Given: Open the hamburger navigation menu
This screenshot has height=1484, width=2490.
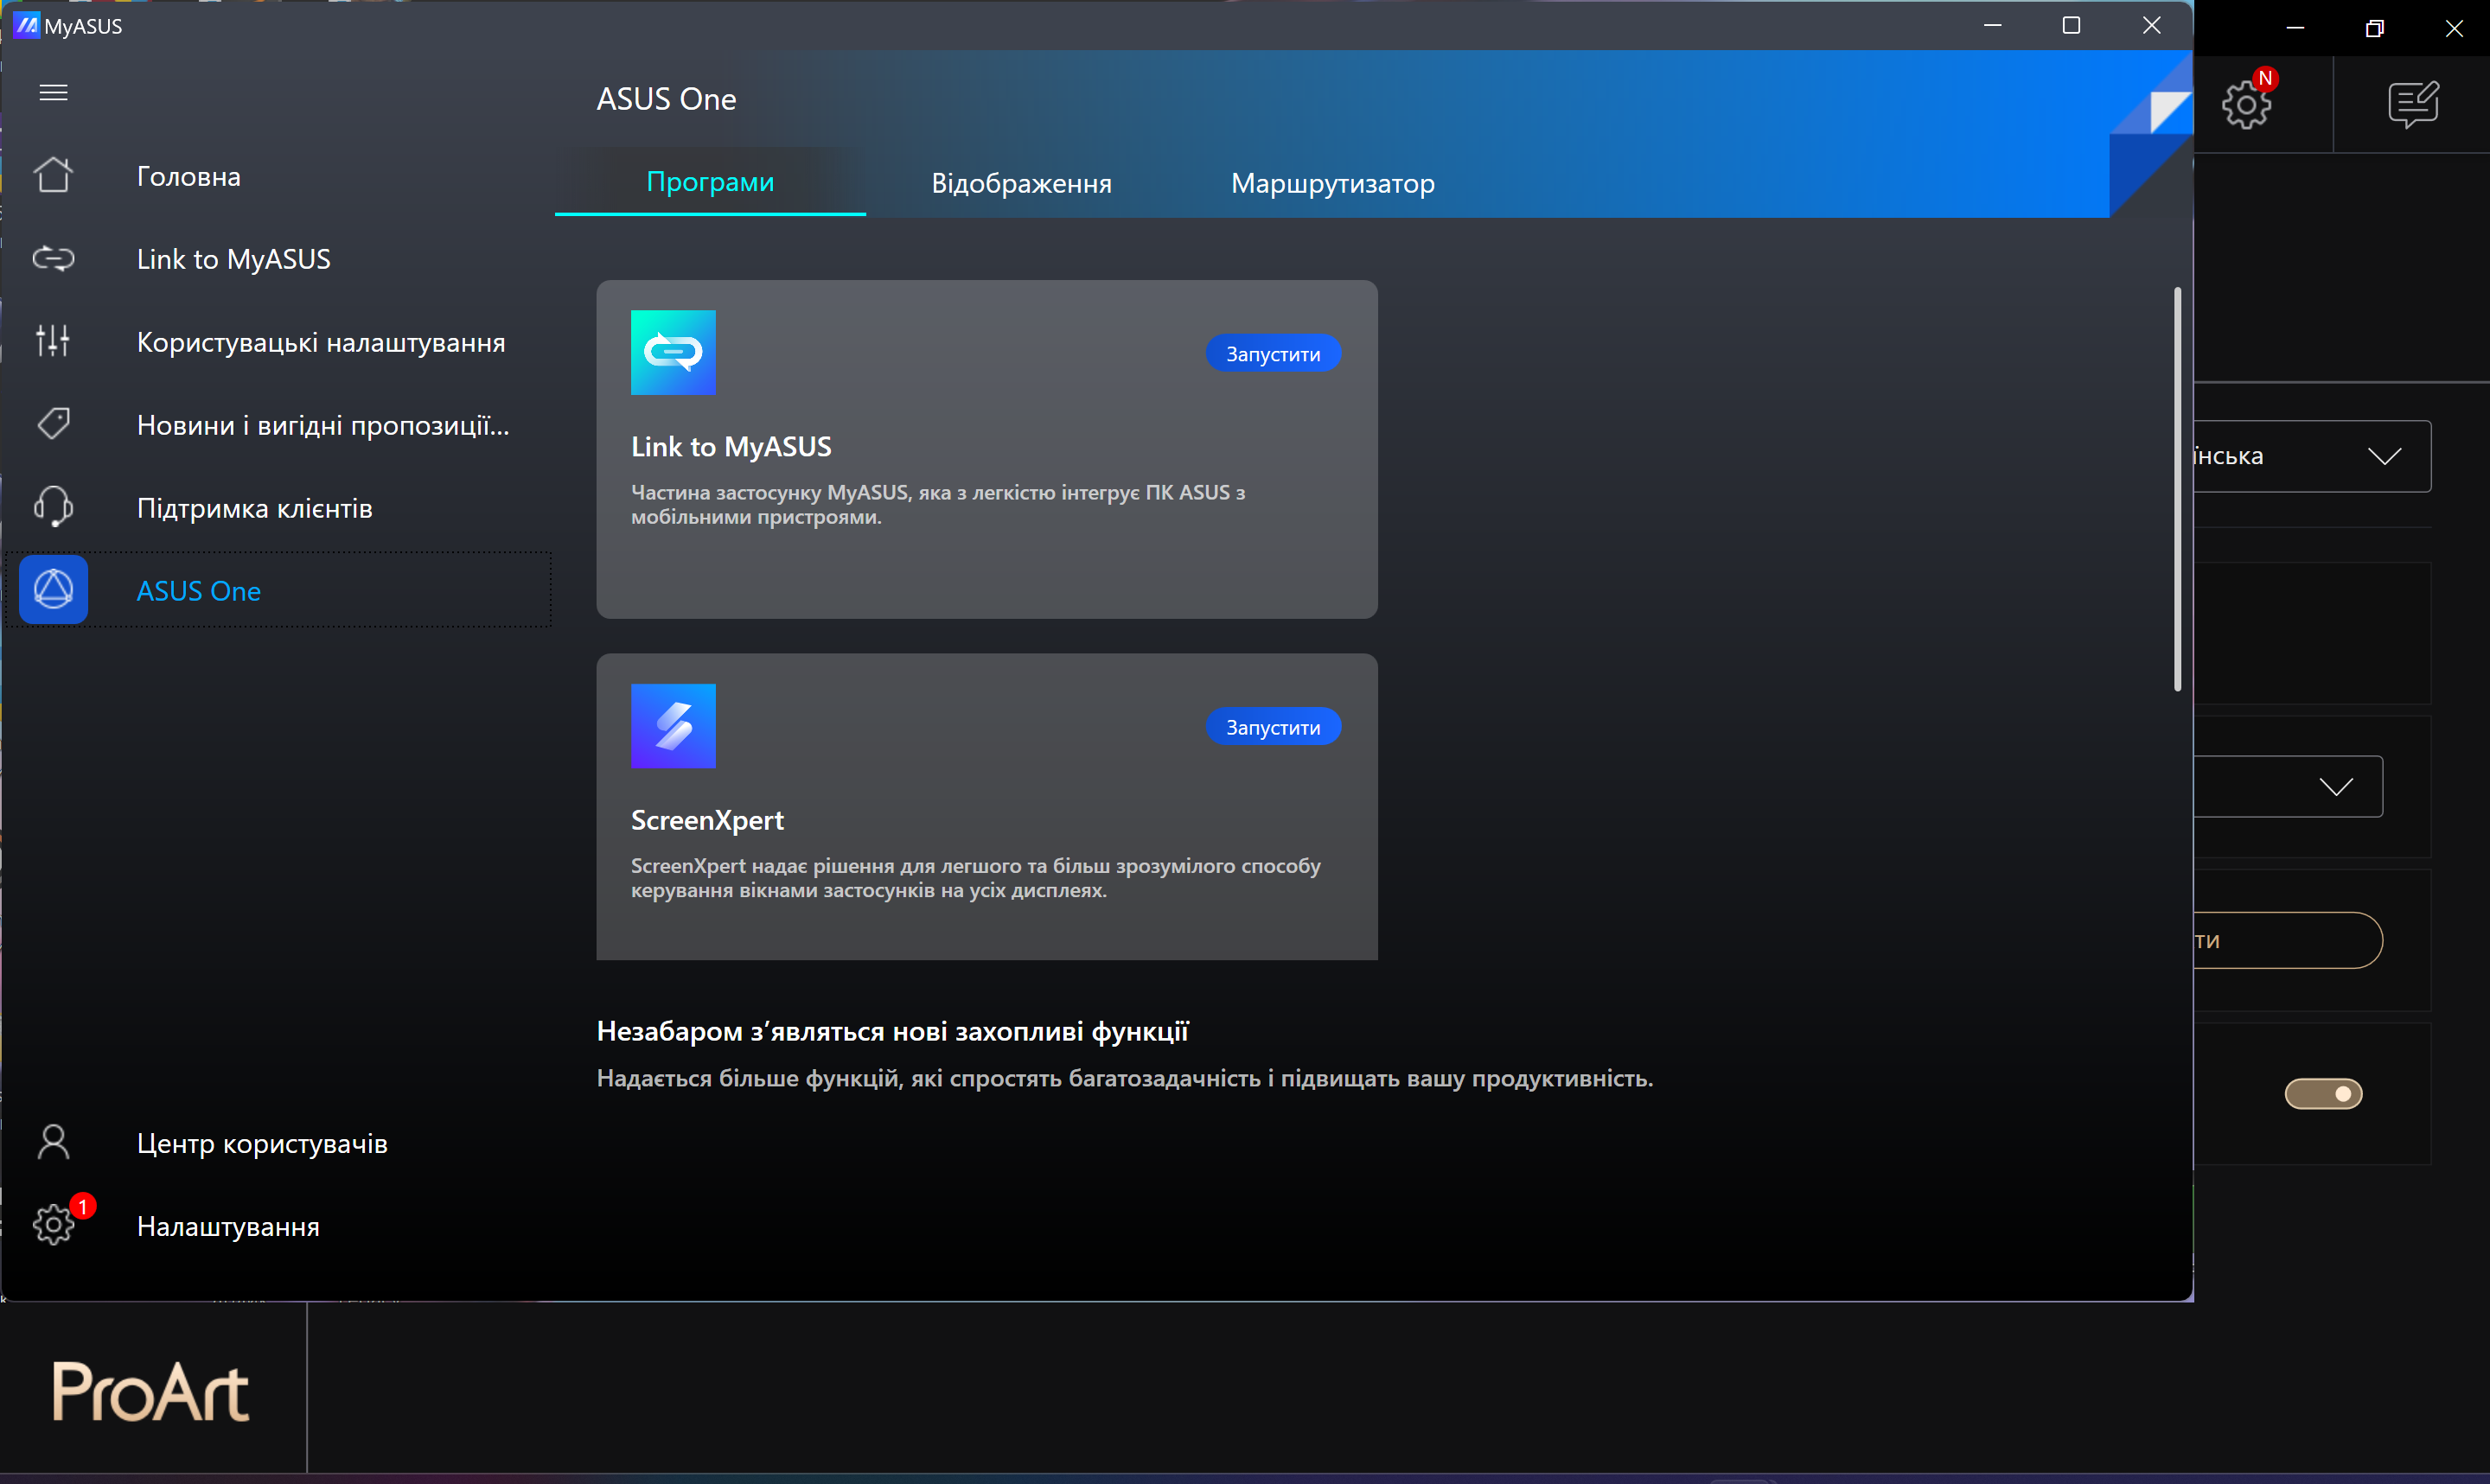Looking at the screenshot, I should click(53, 92).
